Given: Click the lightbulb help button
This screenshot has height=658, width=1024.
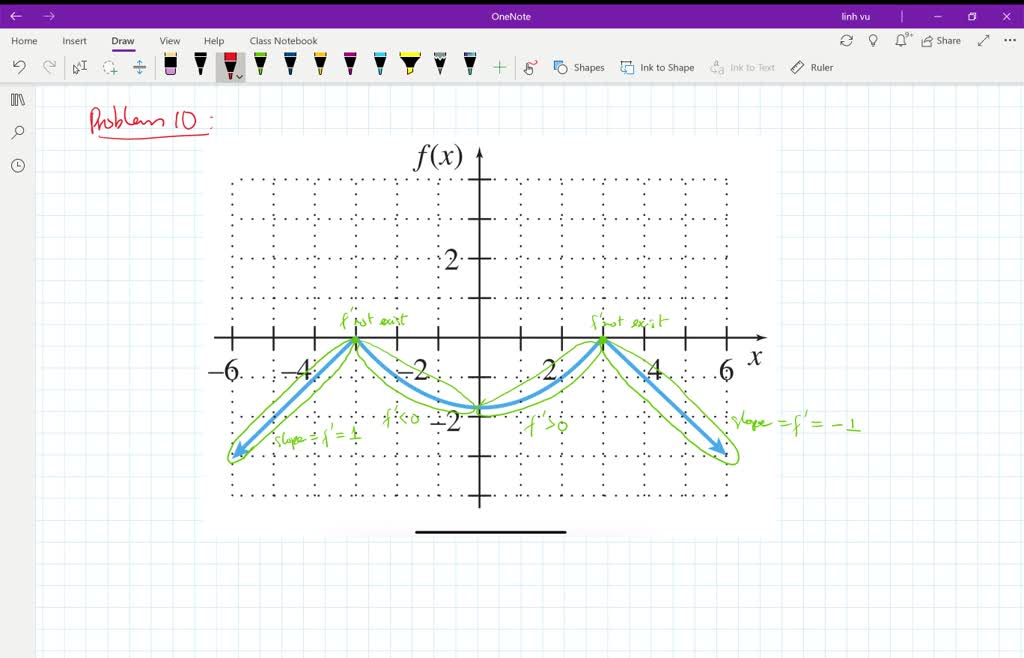Looking at the screenshot, I should pos(872,41).
